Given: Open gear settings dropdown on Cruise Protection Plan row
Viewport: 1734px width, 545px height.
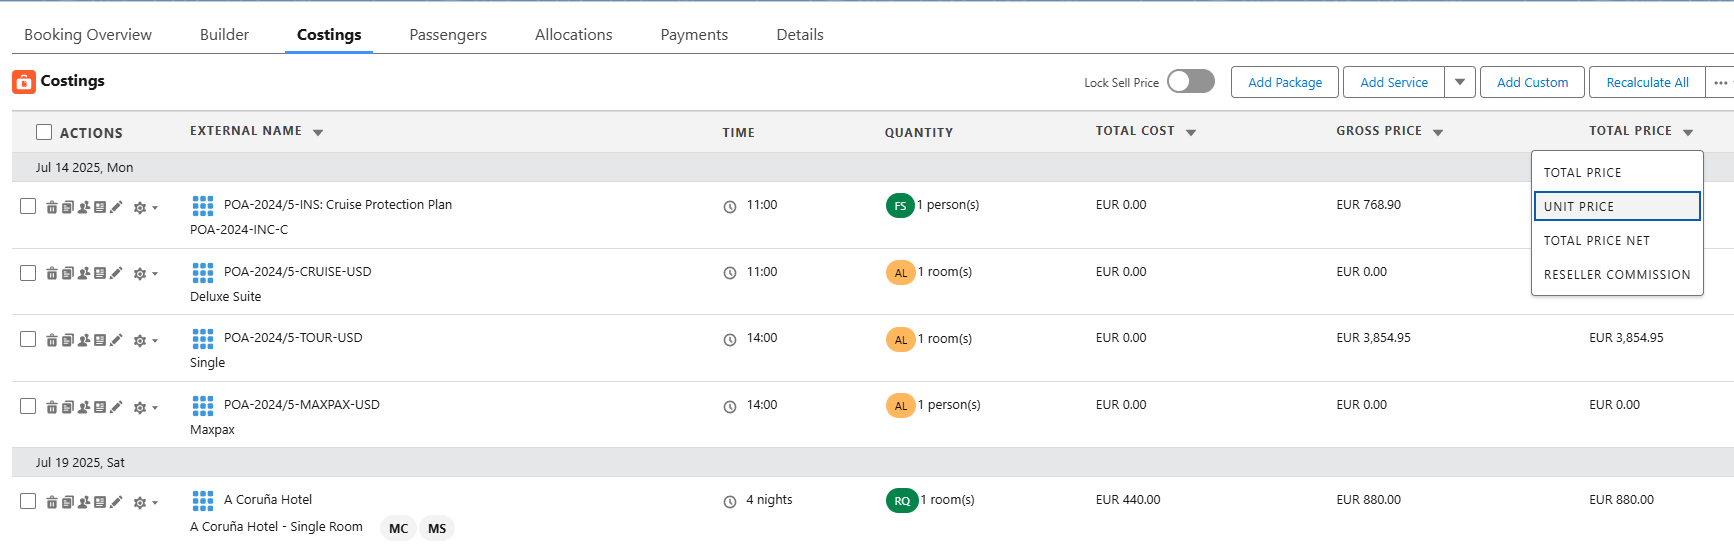Looking at the screenshot, I should [144, 208].
